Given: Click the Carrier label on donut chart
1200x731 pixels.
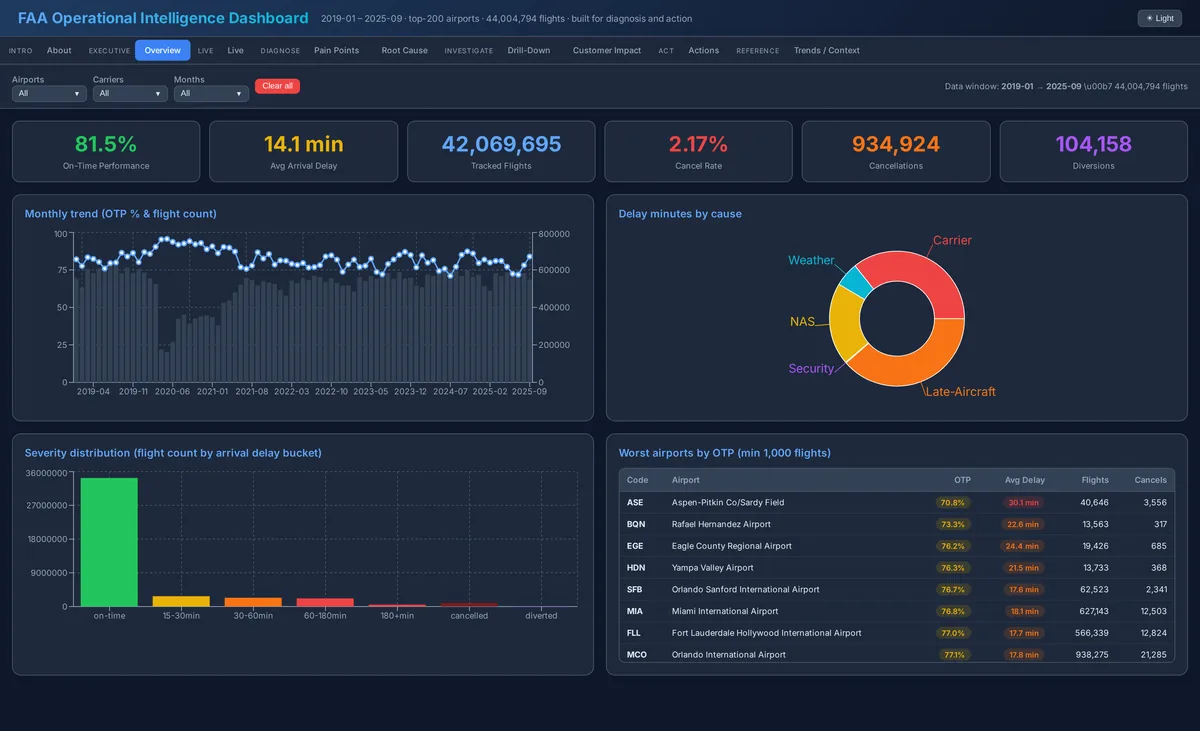Looking at the screenshot, I should pyautogui.click(x=952, y=240).
